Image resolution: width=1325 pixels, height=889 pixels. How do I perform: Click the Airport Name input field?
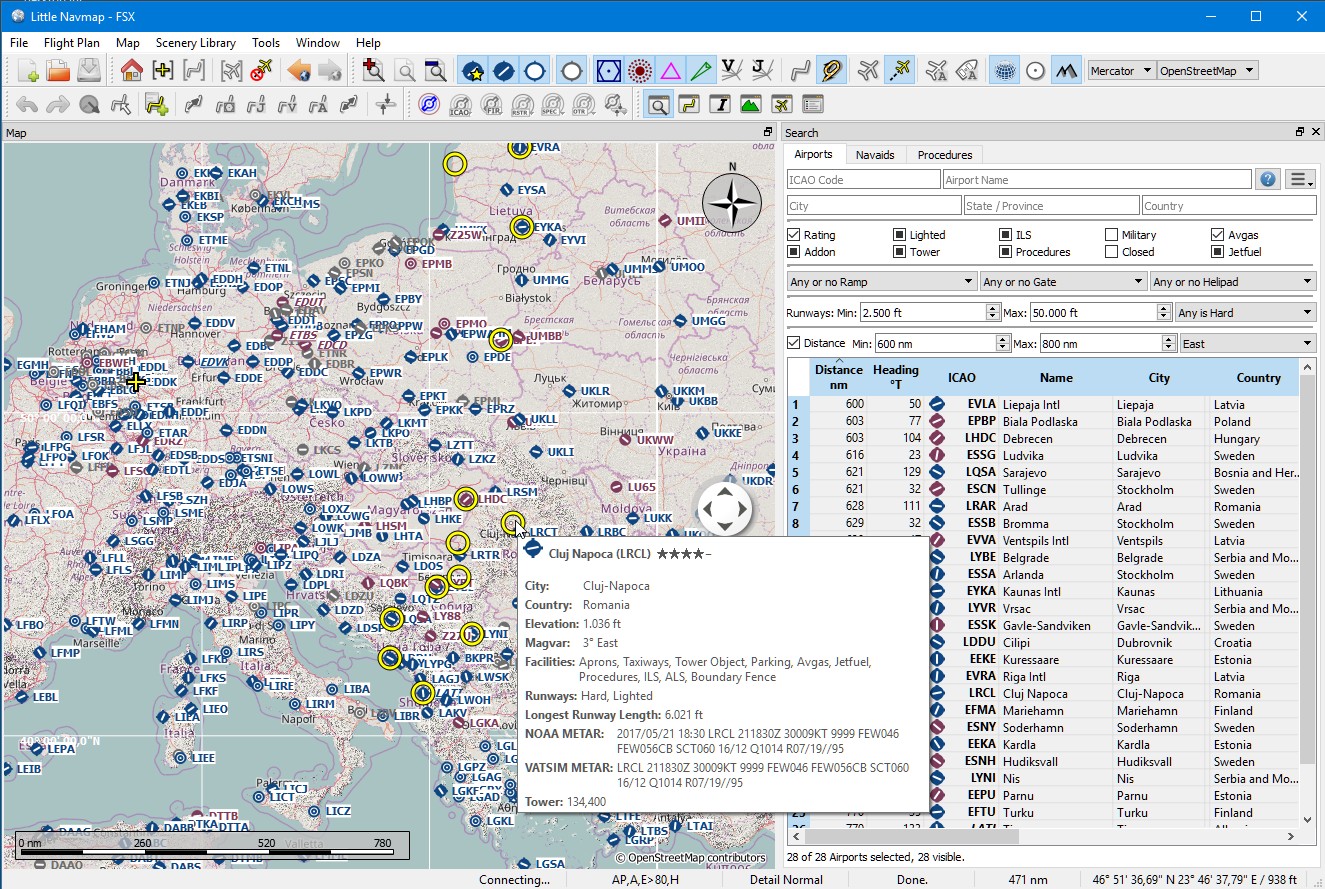[x=1097, y=180]
